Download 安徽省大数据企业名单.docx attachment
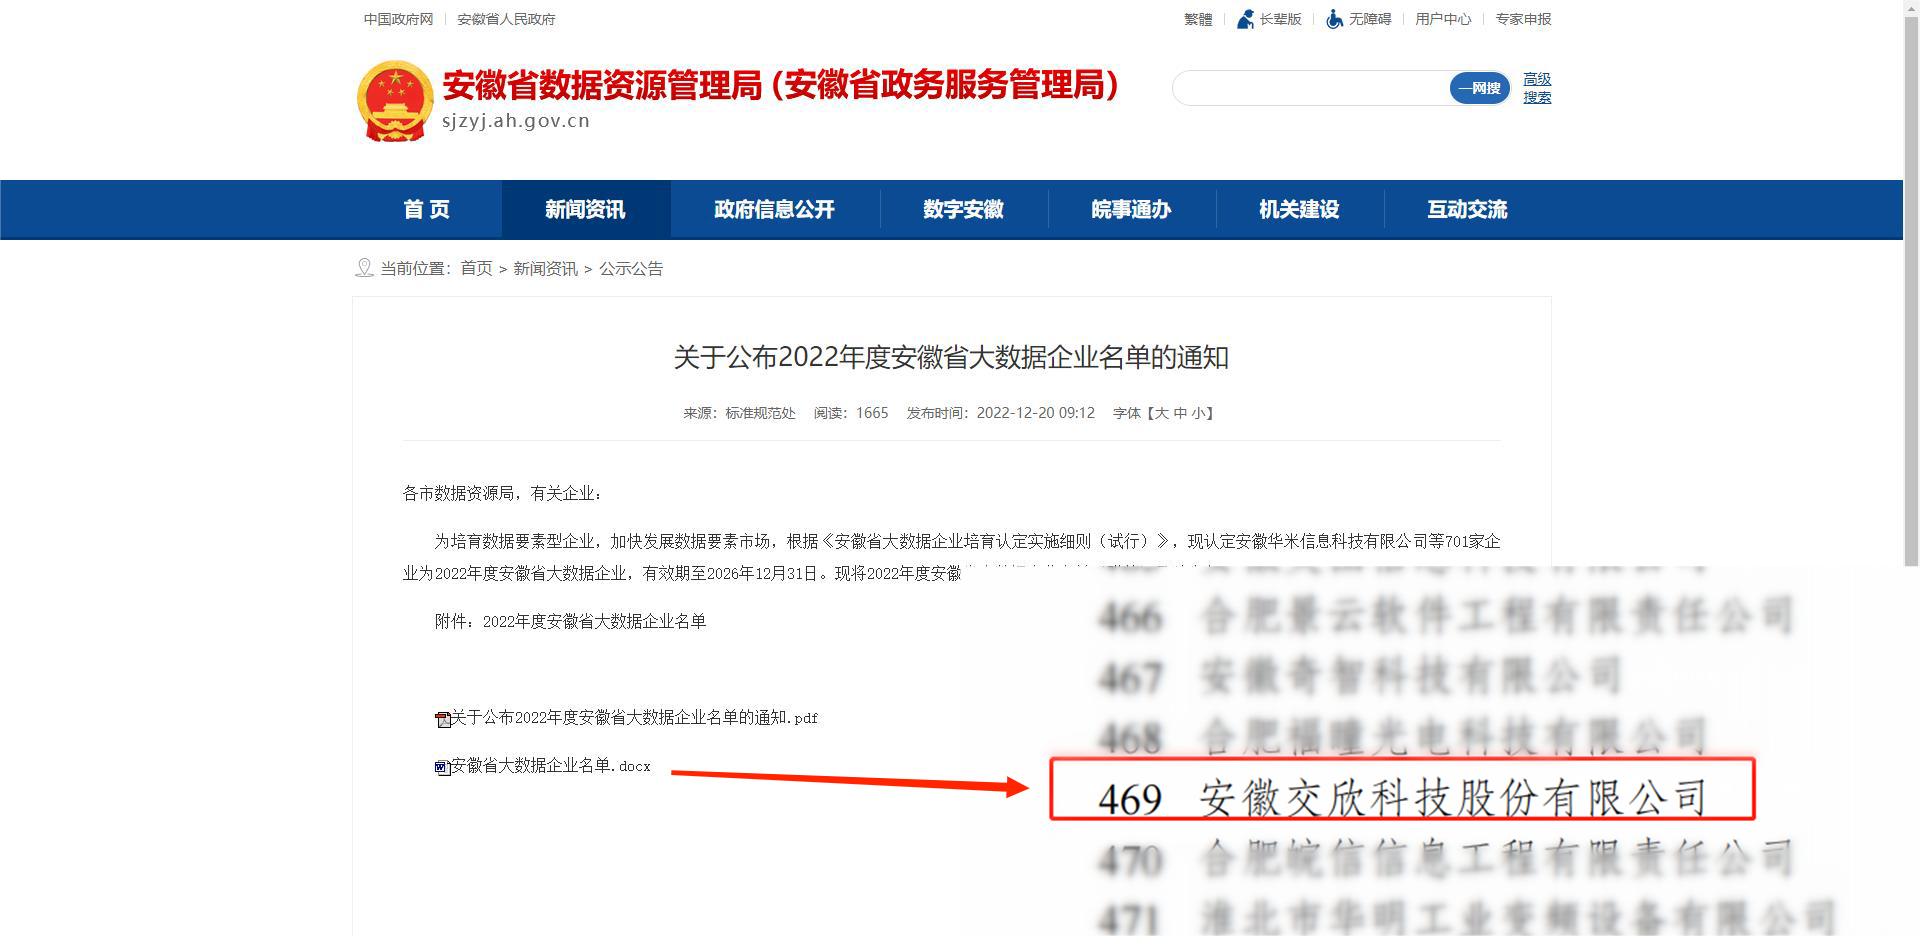1920x936 pixels. [550, 766]
